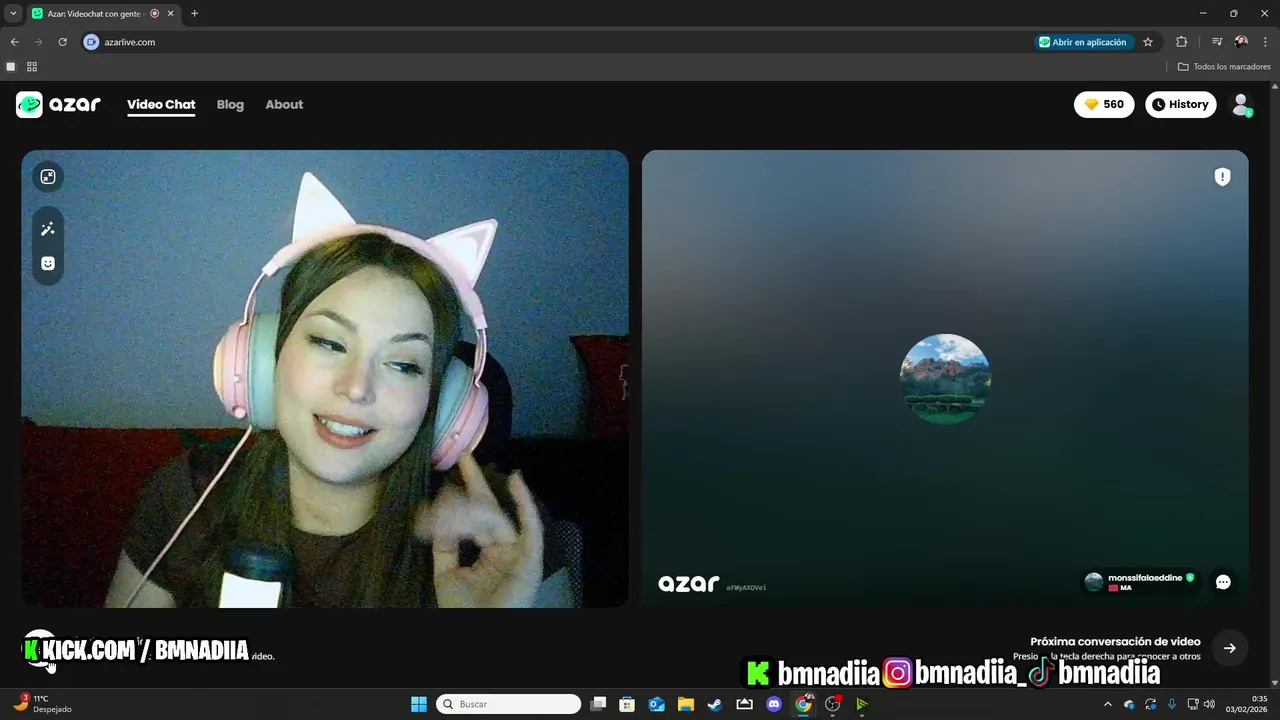Go to the Blog page
Image resolution: width=1280 pixels, height=720 pixels.
(x=230, y=104)
